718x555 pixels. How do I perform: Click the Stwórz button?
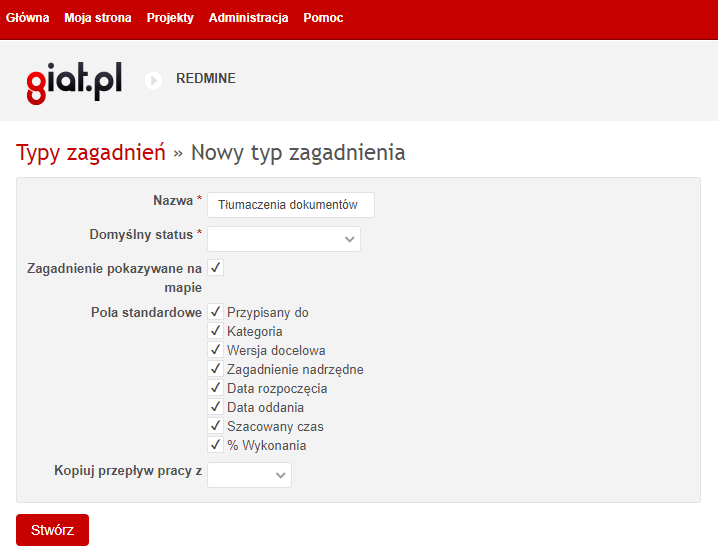click(52, 530)
